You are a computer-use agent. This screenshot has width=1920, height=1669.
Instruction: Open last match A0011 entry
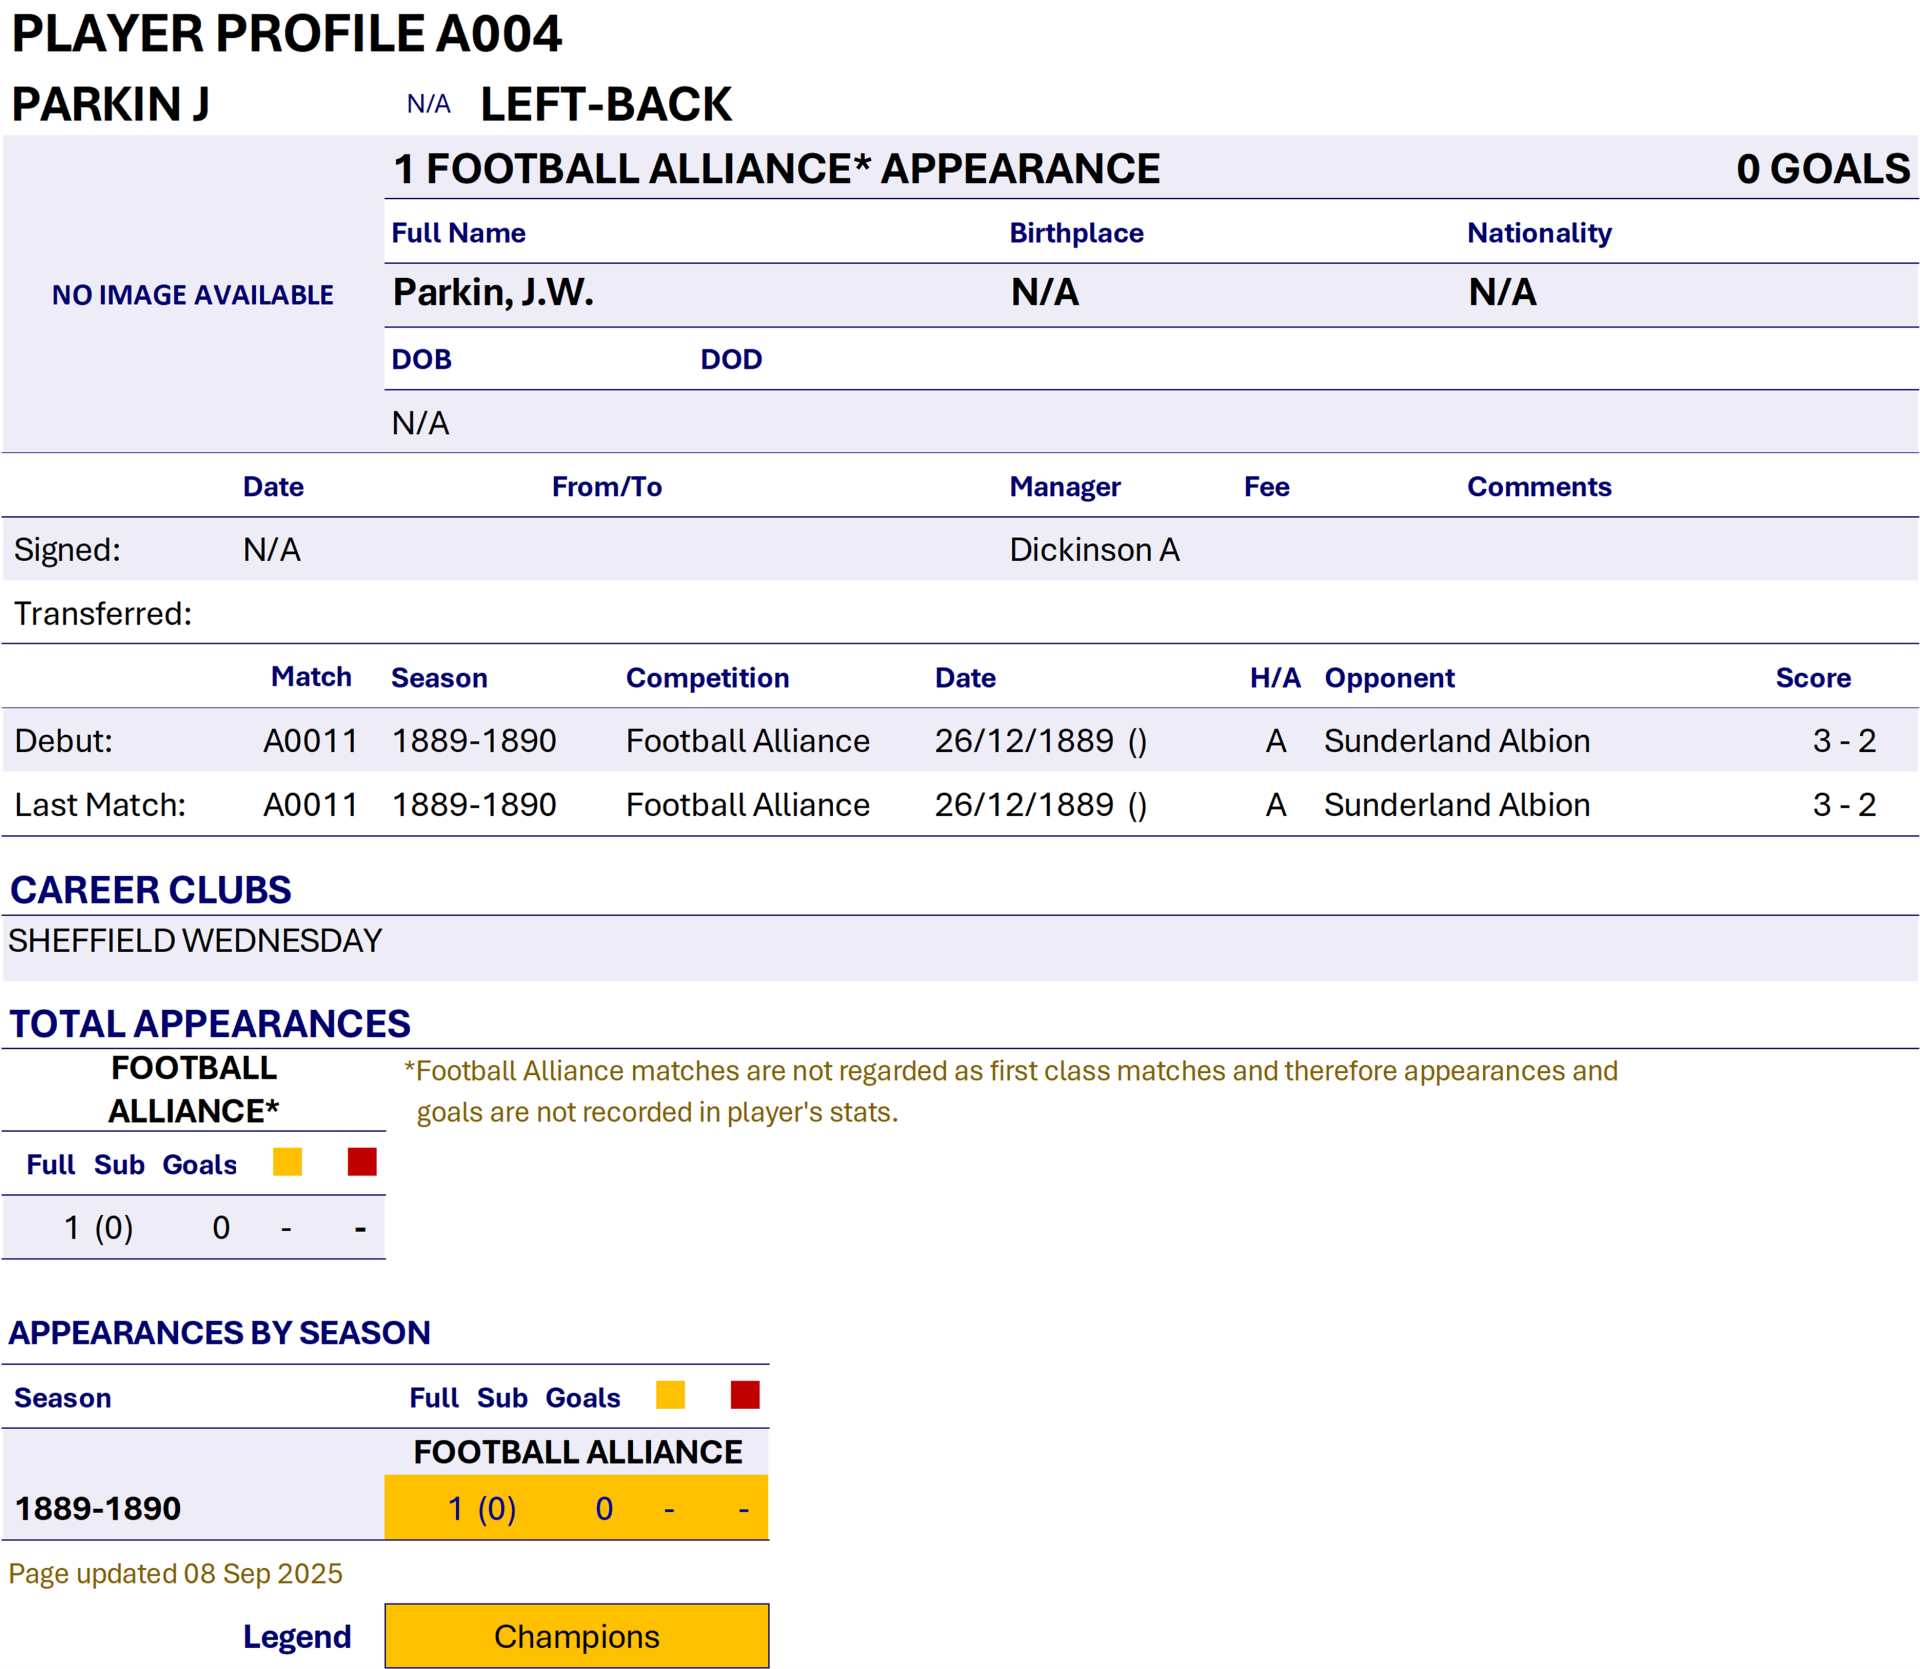[x=310, y=805]
